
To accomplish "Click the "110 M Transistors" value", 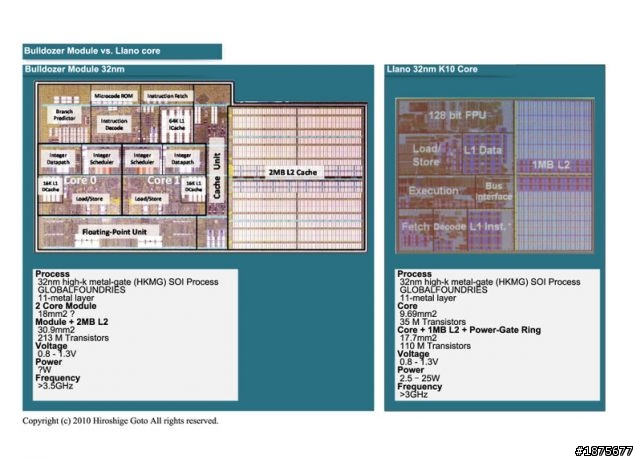I will pyautogui.click(x=435, y=346).
